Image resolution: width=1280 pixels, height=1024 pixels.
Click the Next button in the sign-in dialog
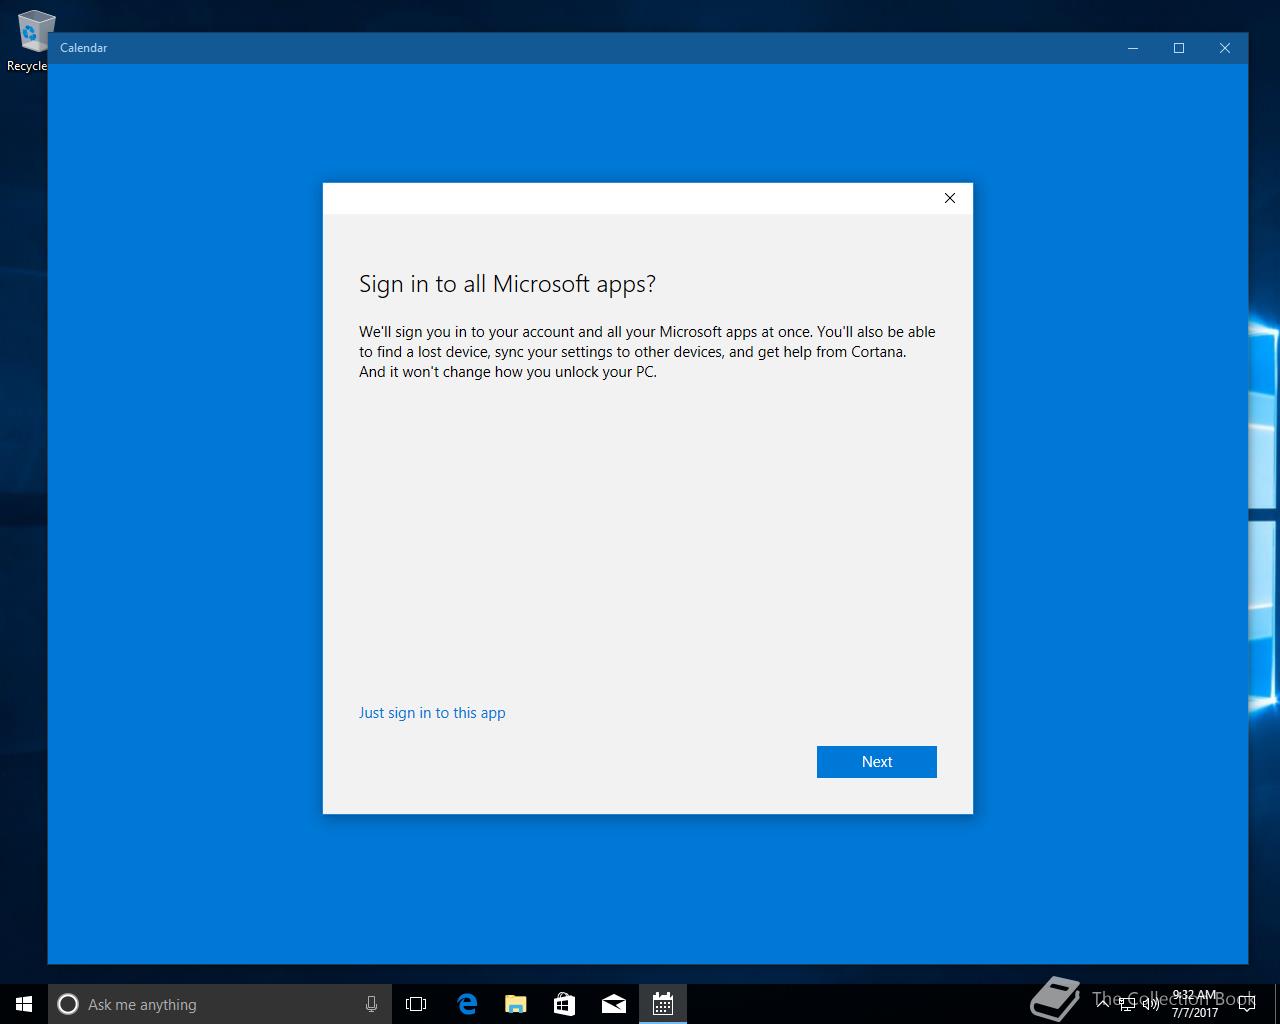pos(876,761)
